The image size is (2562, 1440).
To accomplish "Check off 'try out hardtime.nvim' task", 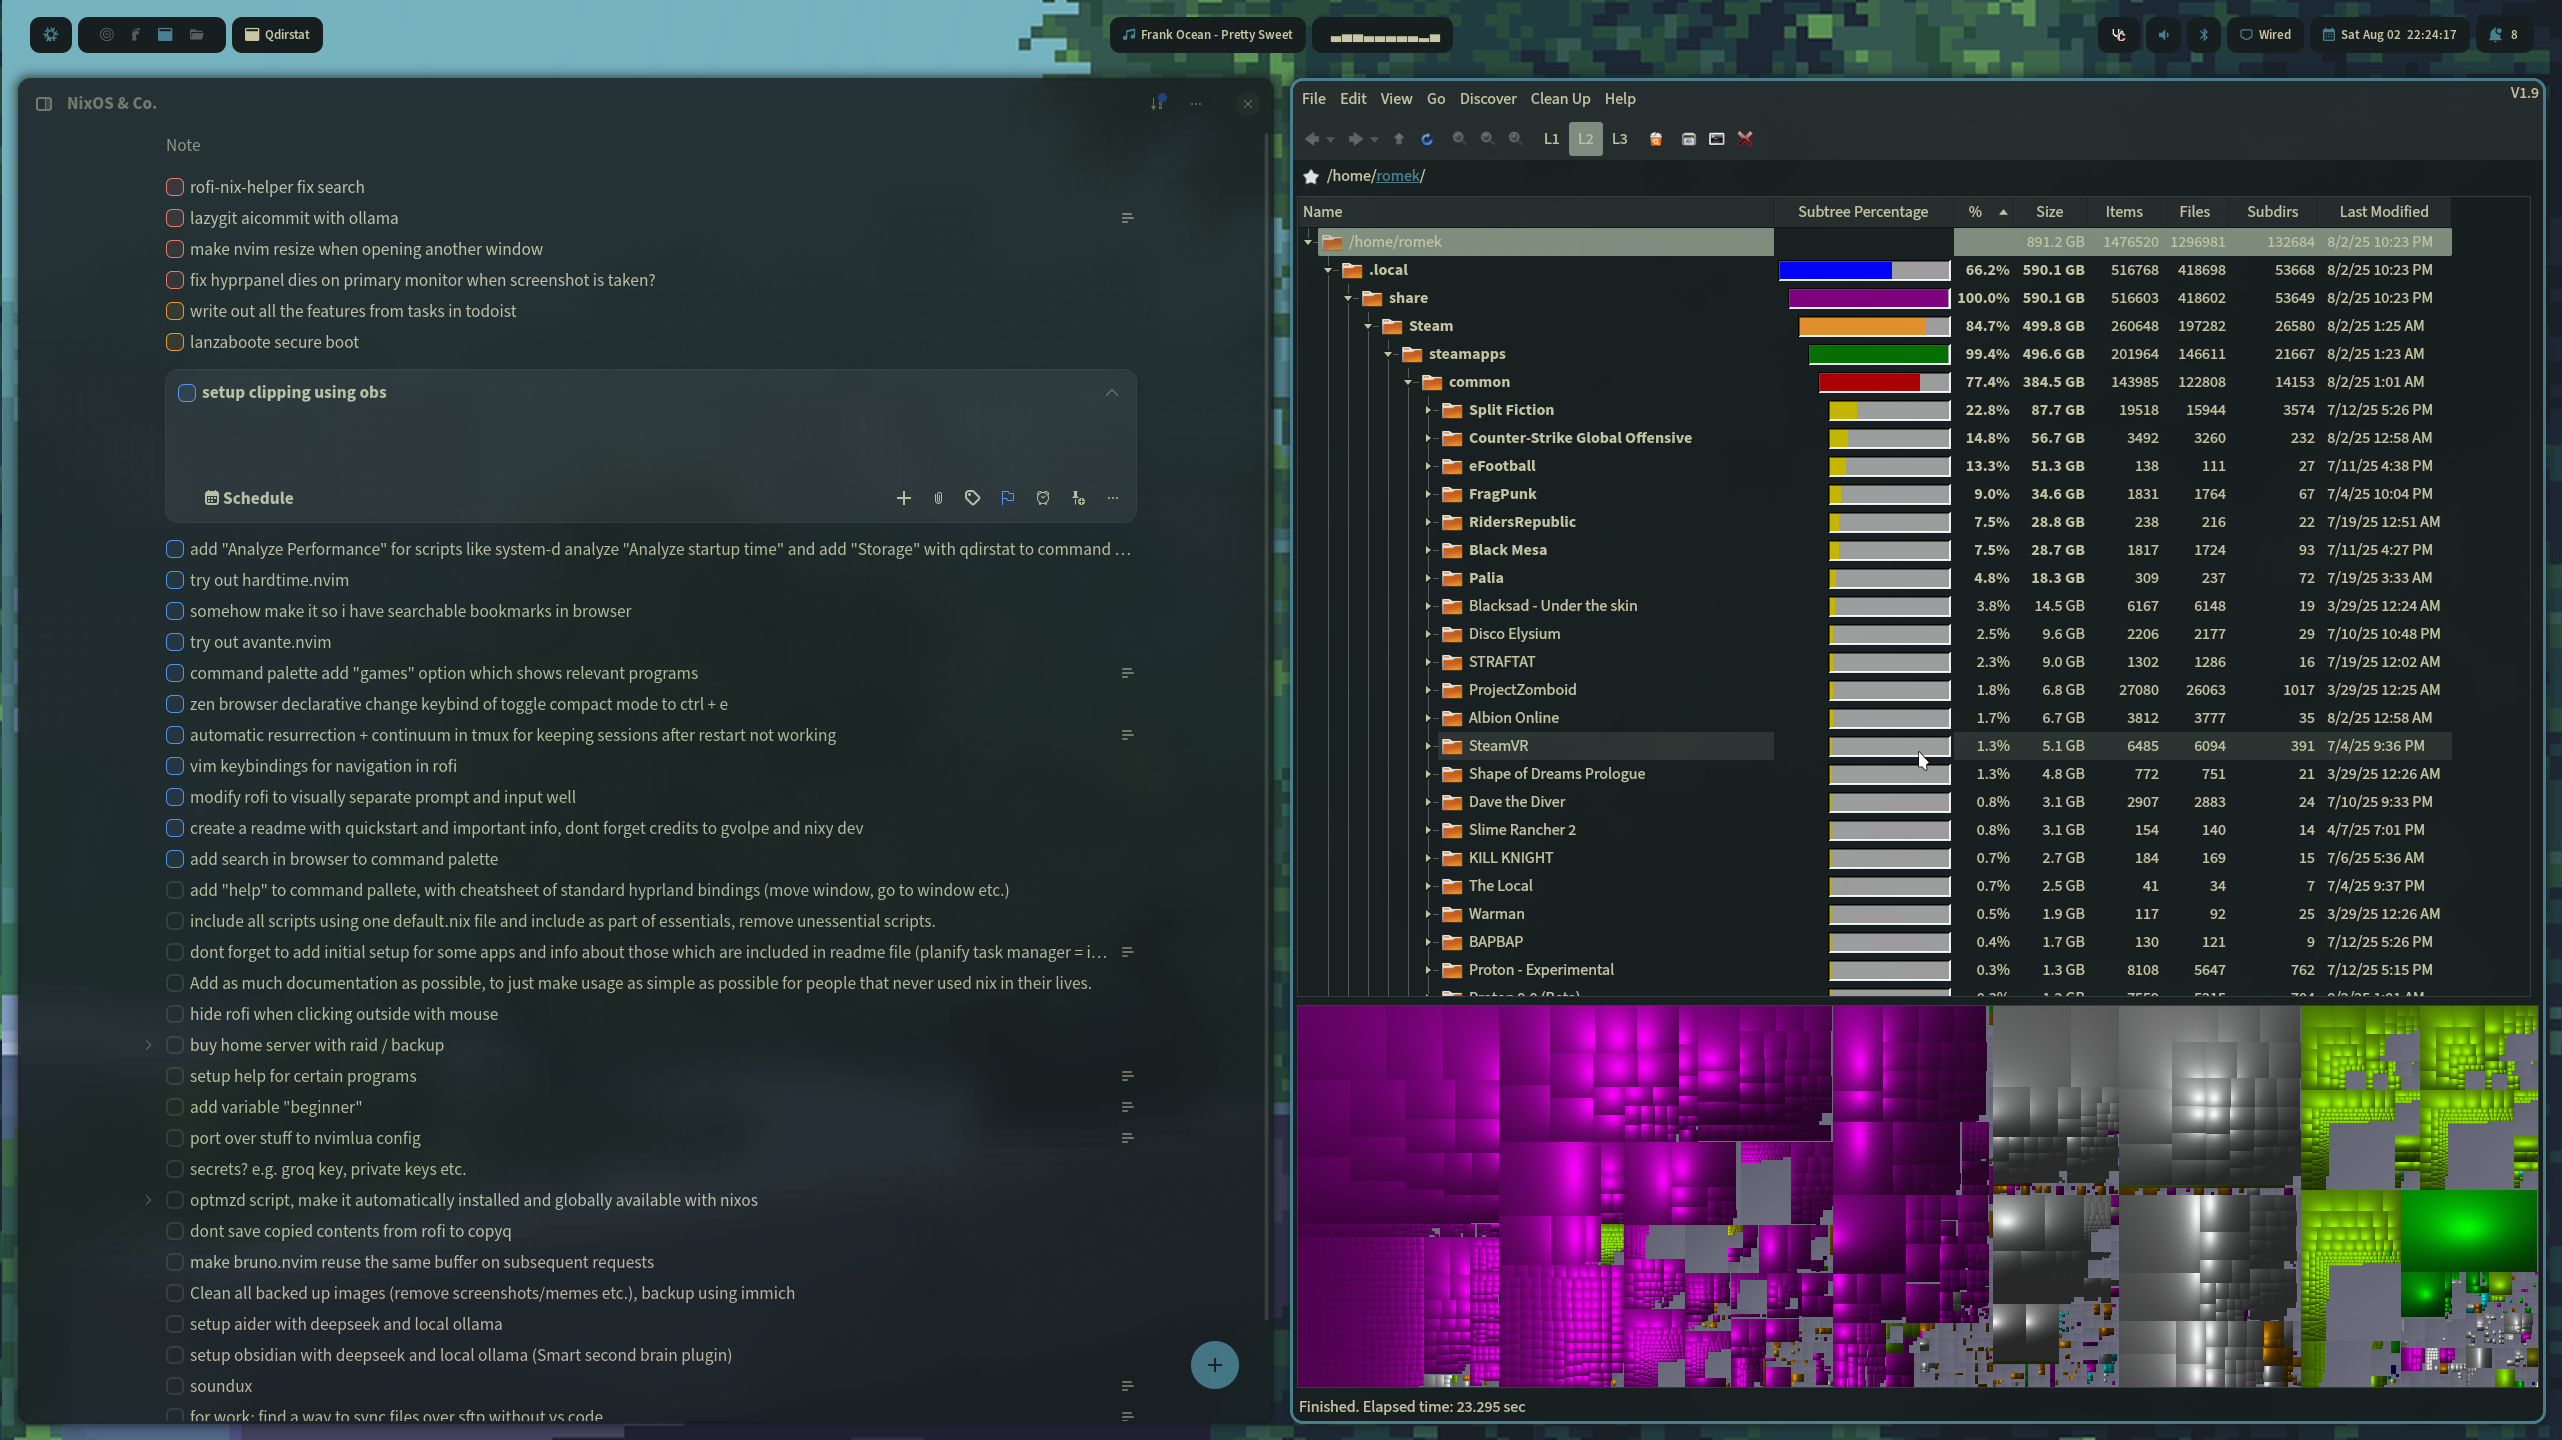I will pos(175,580).
